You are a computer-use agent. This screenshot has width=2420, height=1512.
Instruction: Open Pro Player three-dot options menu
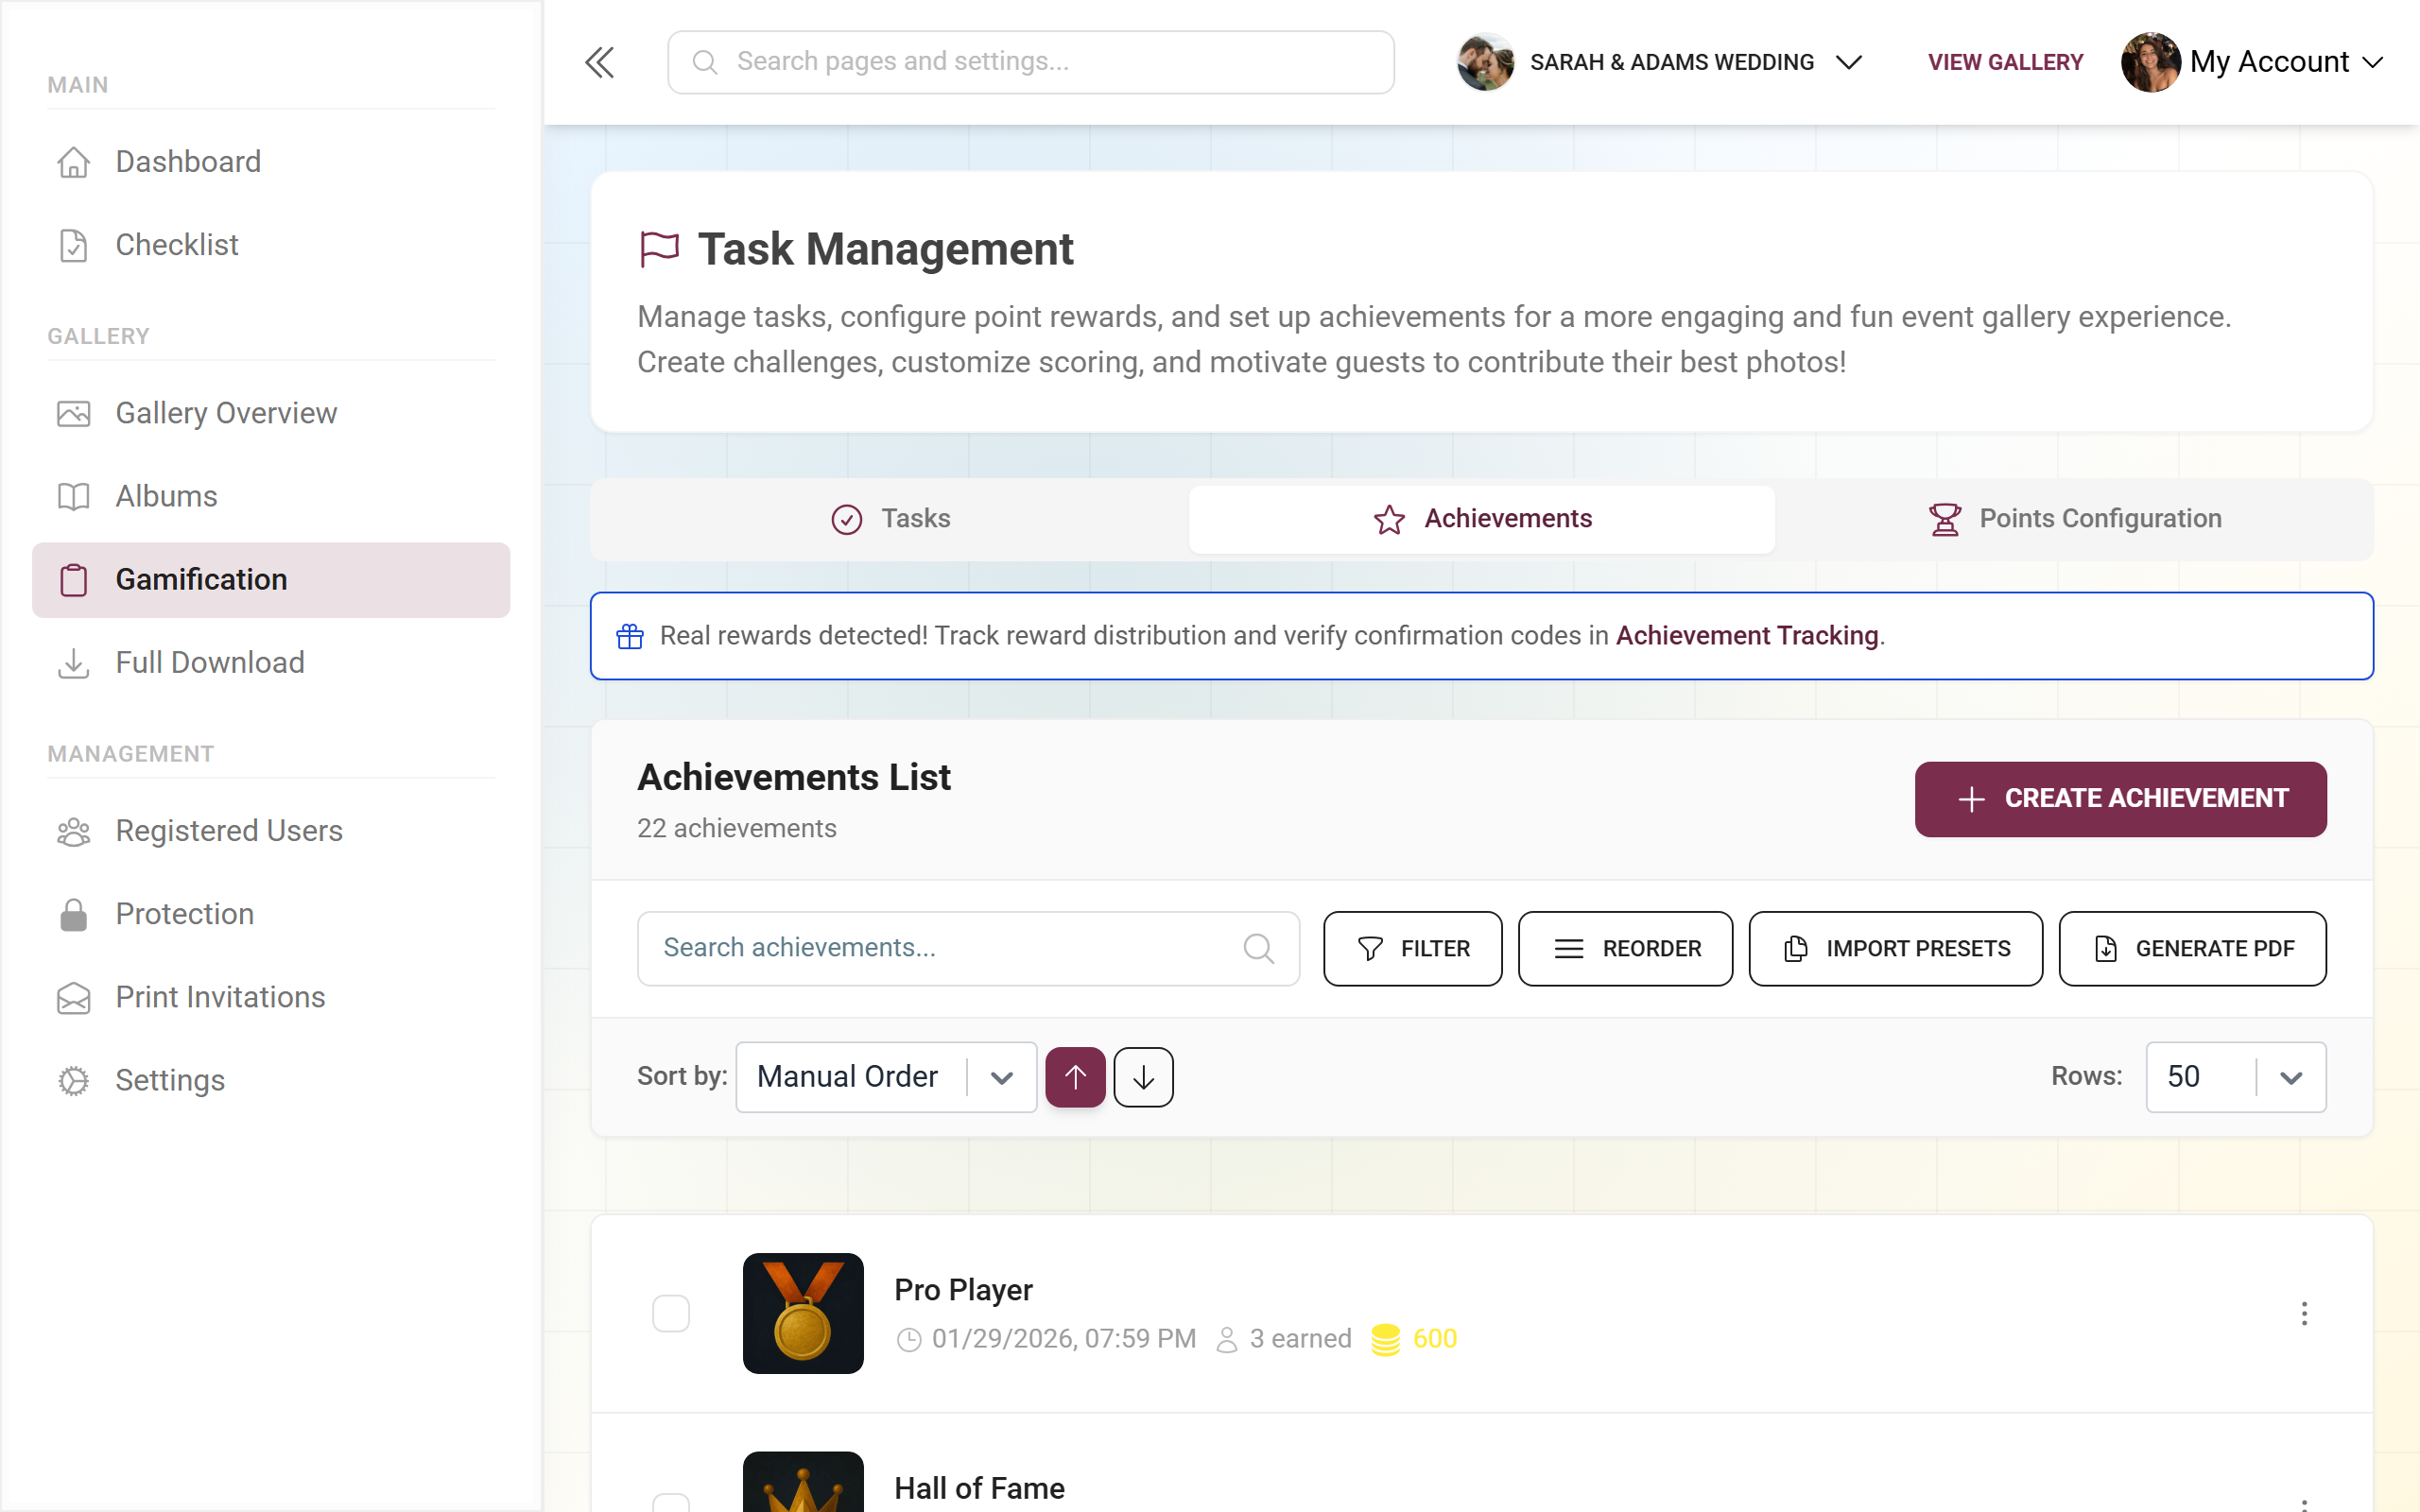click(x=2304, y=1313)
